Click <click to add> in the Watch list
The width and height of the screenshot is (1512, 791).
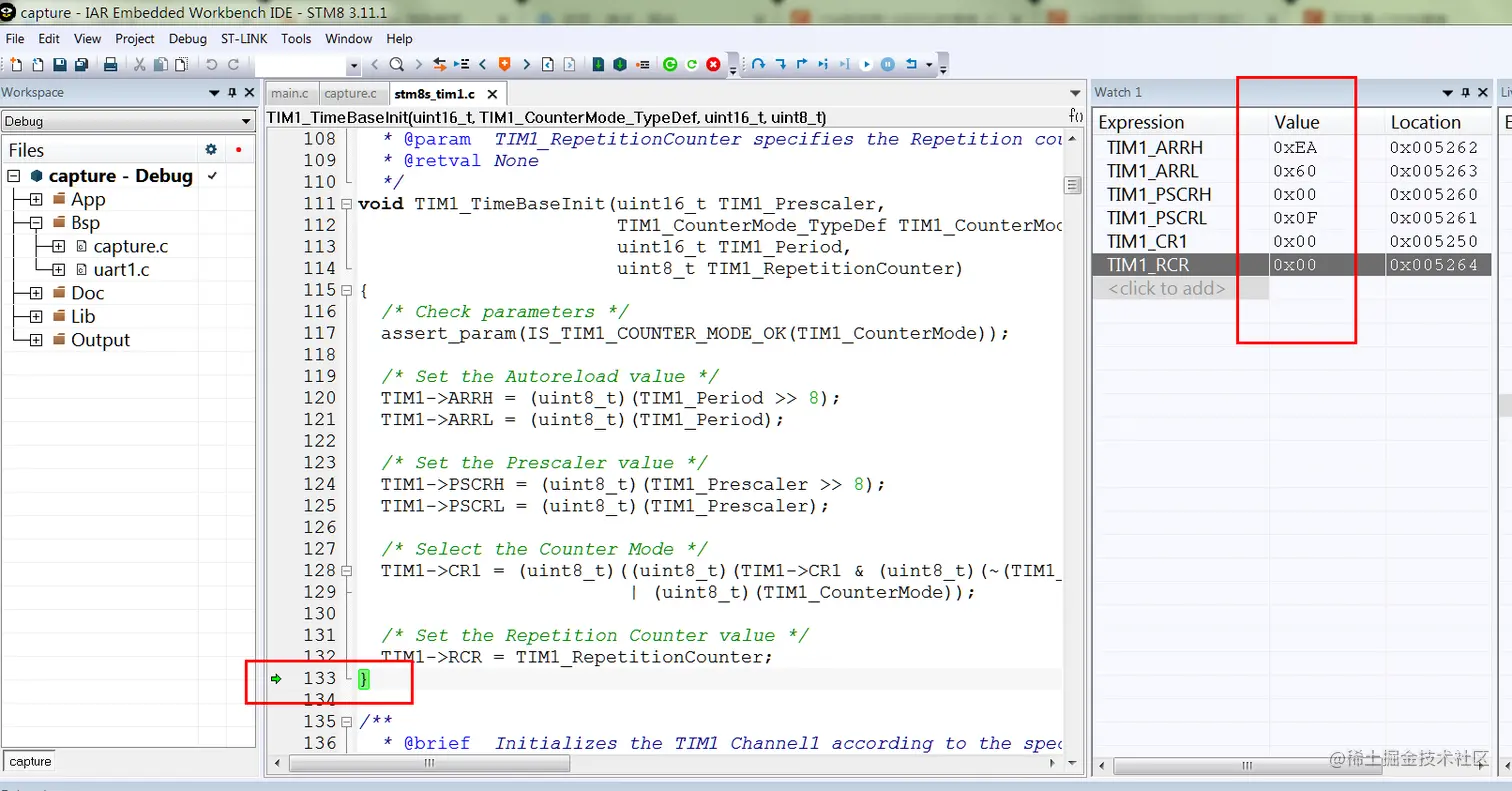(1166, 288)
